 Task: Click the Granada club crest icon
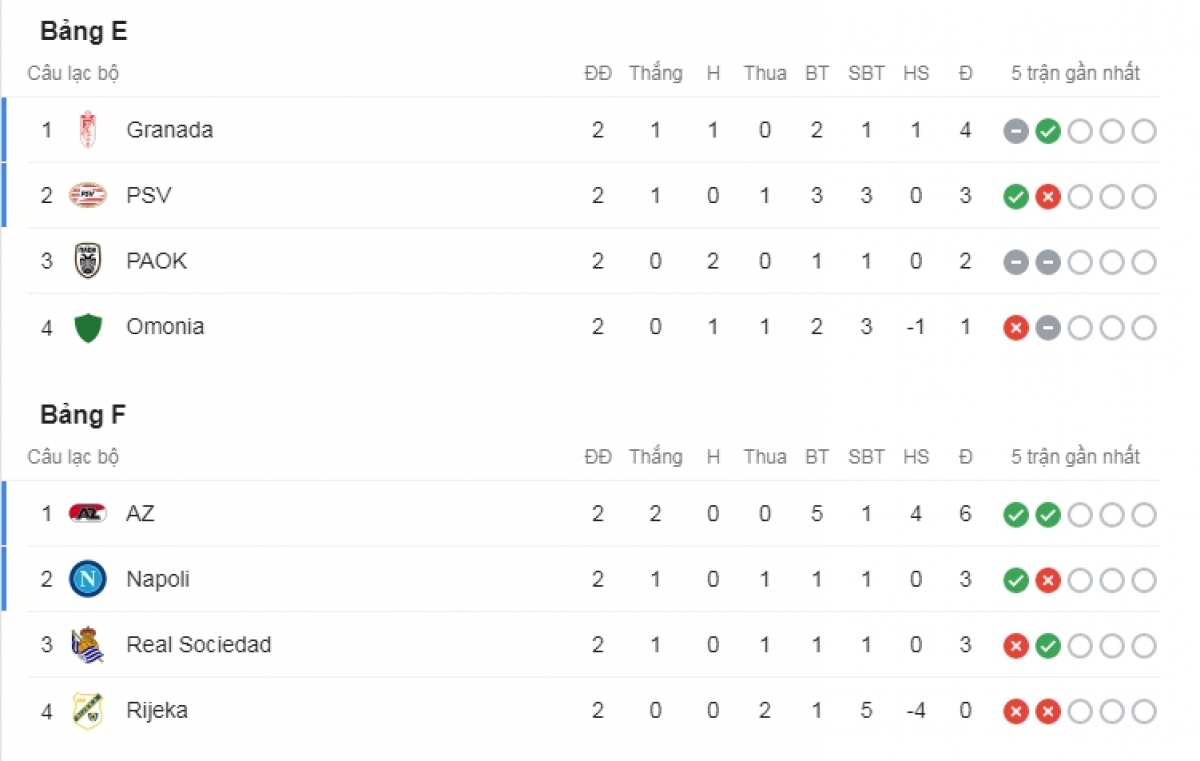tap(88, 130)
